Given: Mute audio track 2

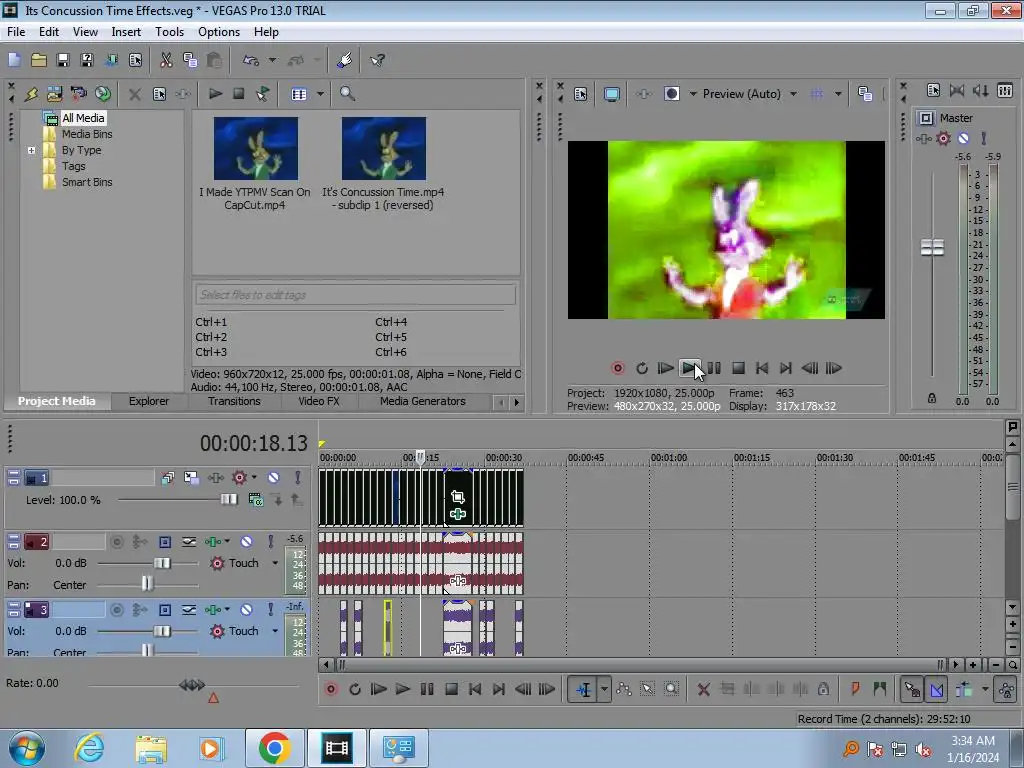Looking at the screenshot, I should pyautogui.click(x=246, y=542).
